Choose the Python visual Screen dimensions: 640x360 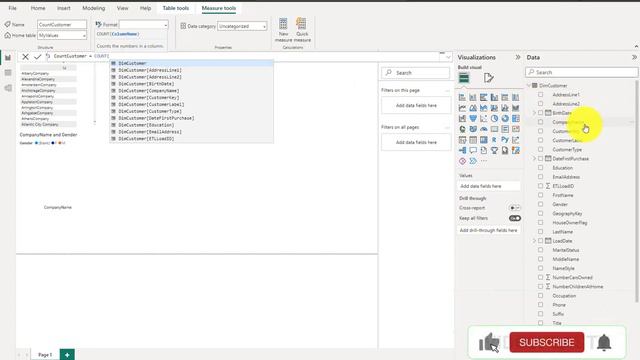[505, 140]
